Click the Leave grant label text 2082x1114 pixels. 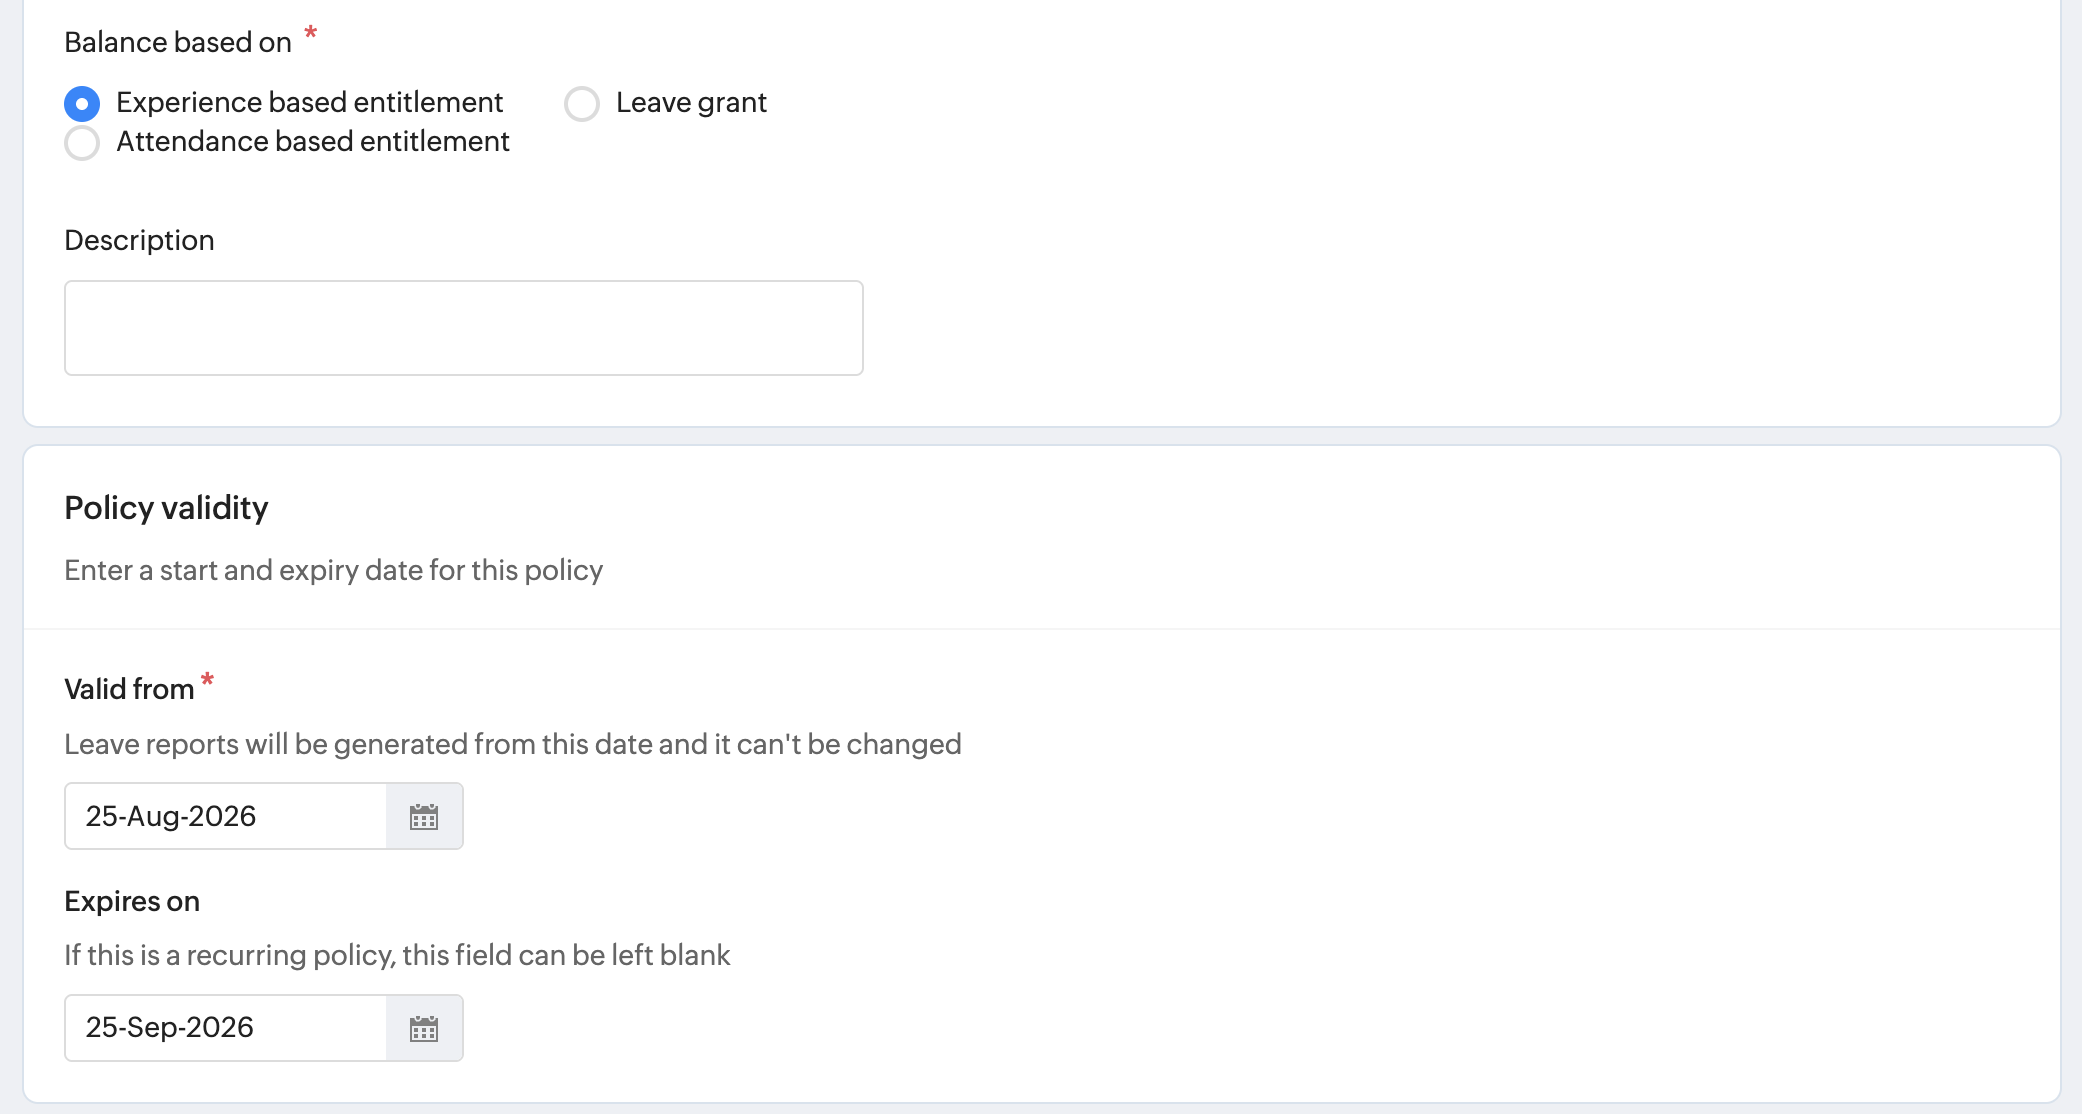click(x=691, y=102)
